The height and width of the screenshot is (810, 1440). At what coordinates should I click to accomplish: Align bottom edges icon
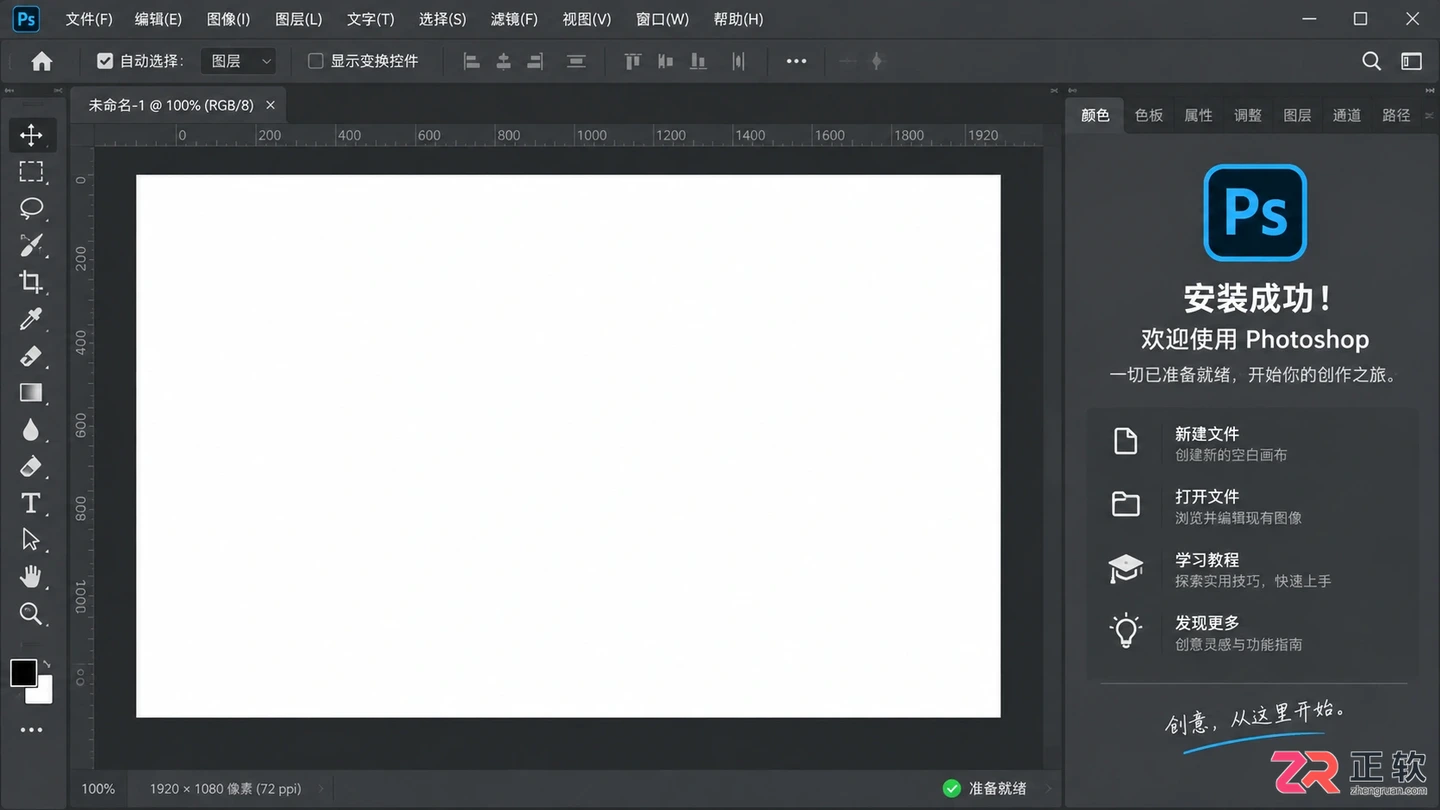coord(698,61)
